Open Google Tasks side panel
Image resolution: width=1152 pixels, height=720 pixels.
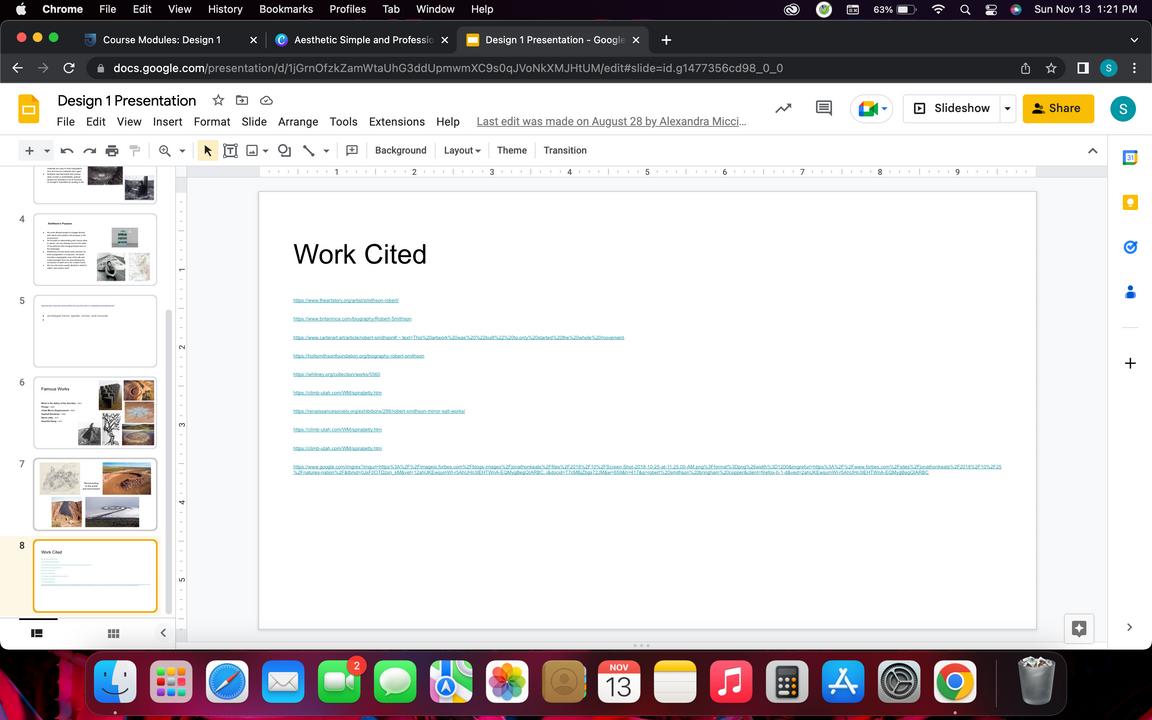(x=1130, y=247)
